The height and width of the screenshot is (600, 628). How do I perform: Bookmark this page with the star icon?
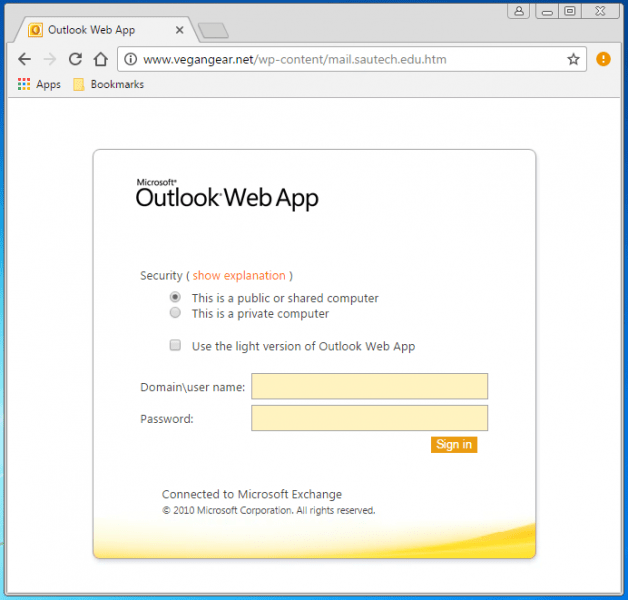point(573,59)
